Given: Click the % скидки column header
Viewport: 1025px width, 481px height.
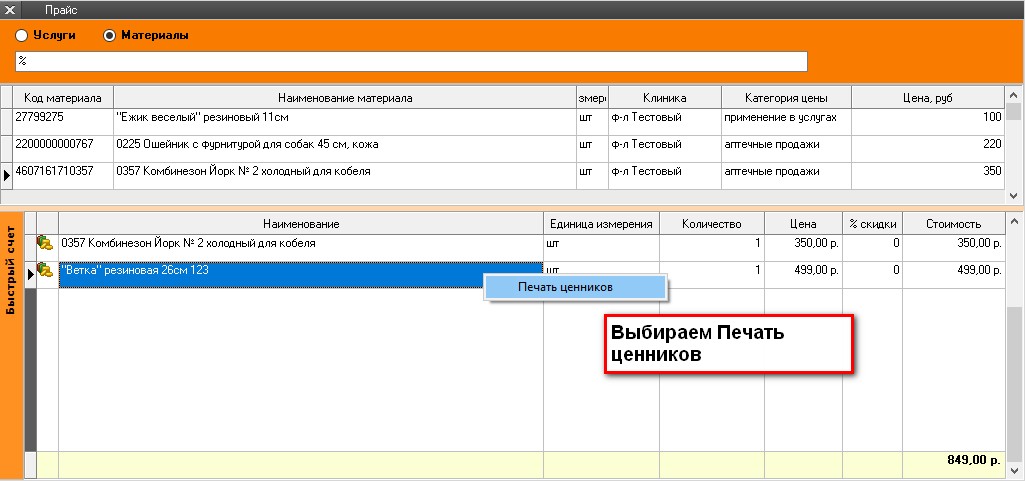Looking at the screenshot, I should coord(873,224).
